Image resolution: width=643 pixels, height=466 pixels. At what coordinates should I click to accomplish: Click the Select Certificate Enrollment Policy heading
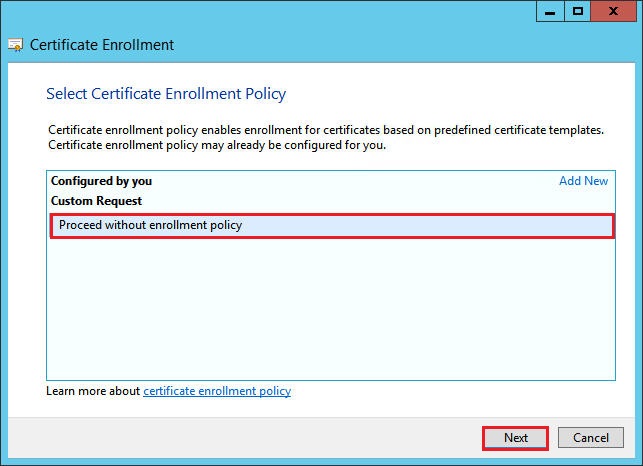coord(166,94)
